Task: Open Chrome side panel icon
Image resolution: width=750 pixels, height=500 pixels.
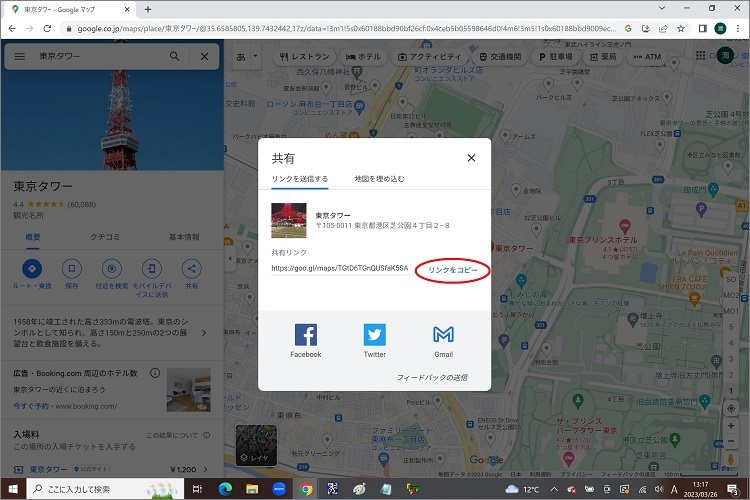Action: [703, 29]
